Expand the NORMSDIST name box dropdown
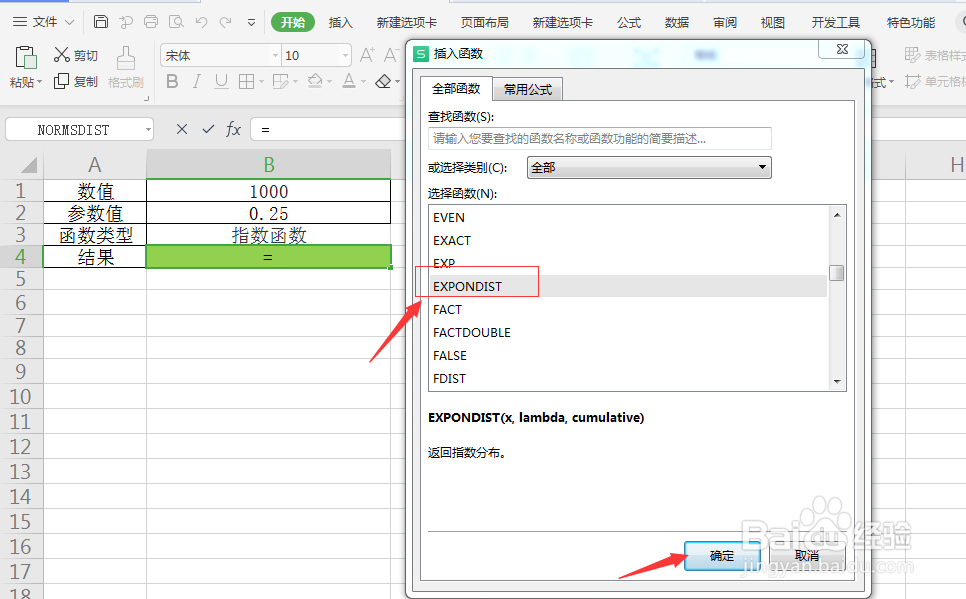This screenshot has width=966, height=599. pos(148,130)
